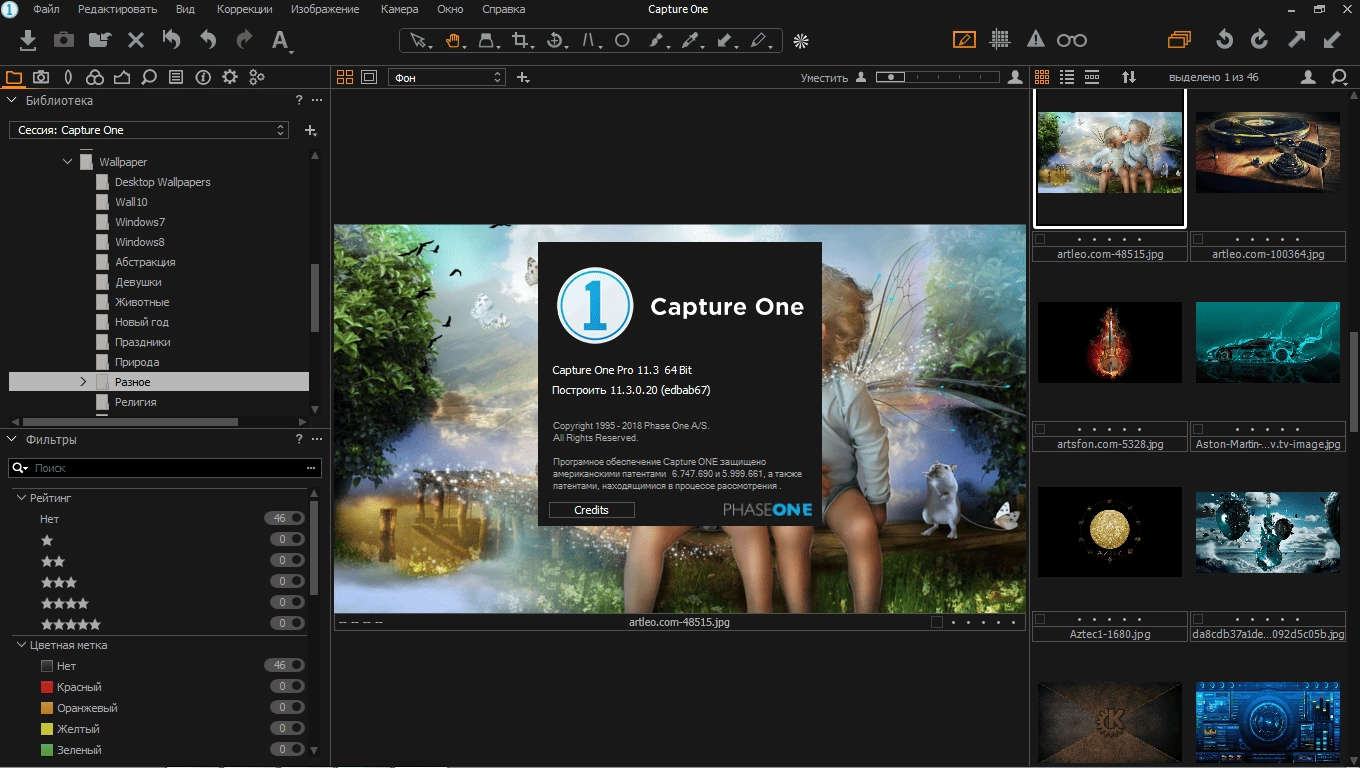Click the Rotate Left icon
This screenshot has height=768, width=1360.
coord(1224,40)
